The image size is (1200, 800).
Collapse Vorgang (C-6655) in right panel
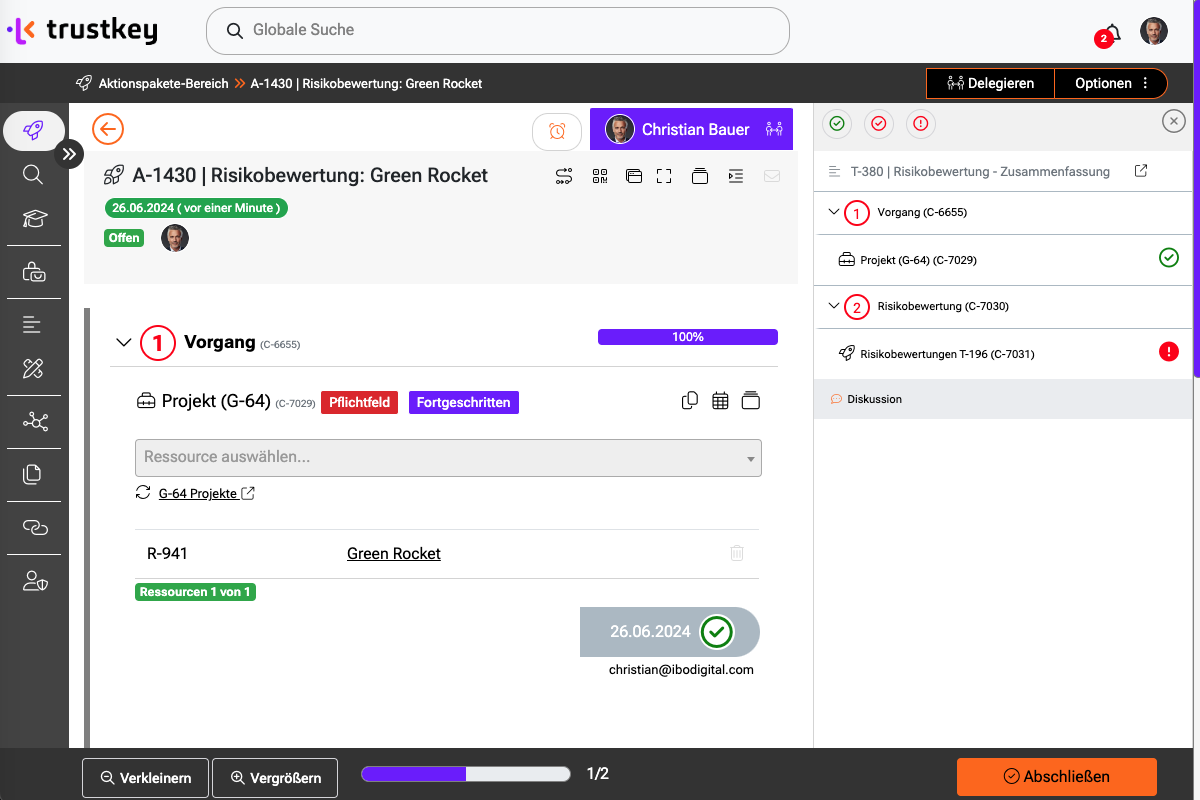(834, 212)
